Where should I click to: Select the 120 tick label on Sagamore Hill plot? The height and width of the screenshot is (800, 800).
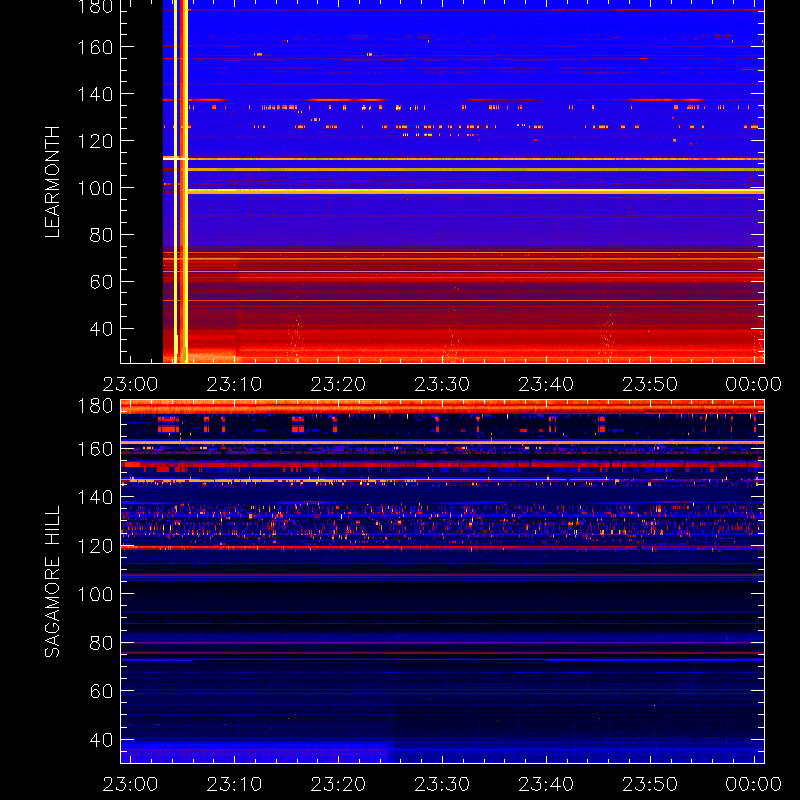point(95,546)
